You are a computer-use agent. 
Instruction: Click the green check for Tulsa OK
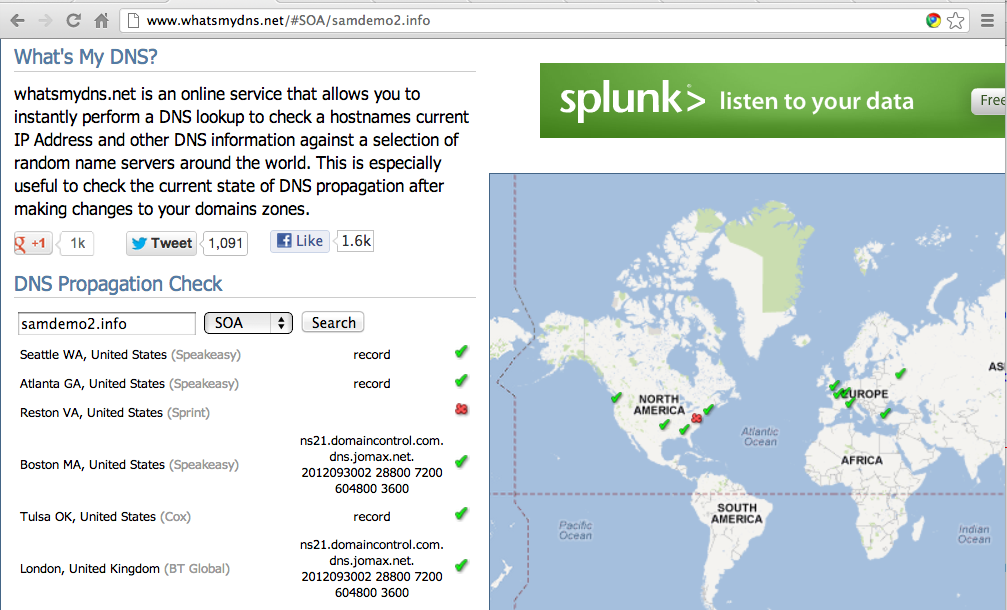coord(461,513)
